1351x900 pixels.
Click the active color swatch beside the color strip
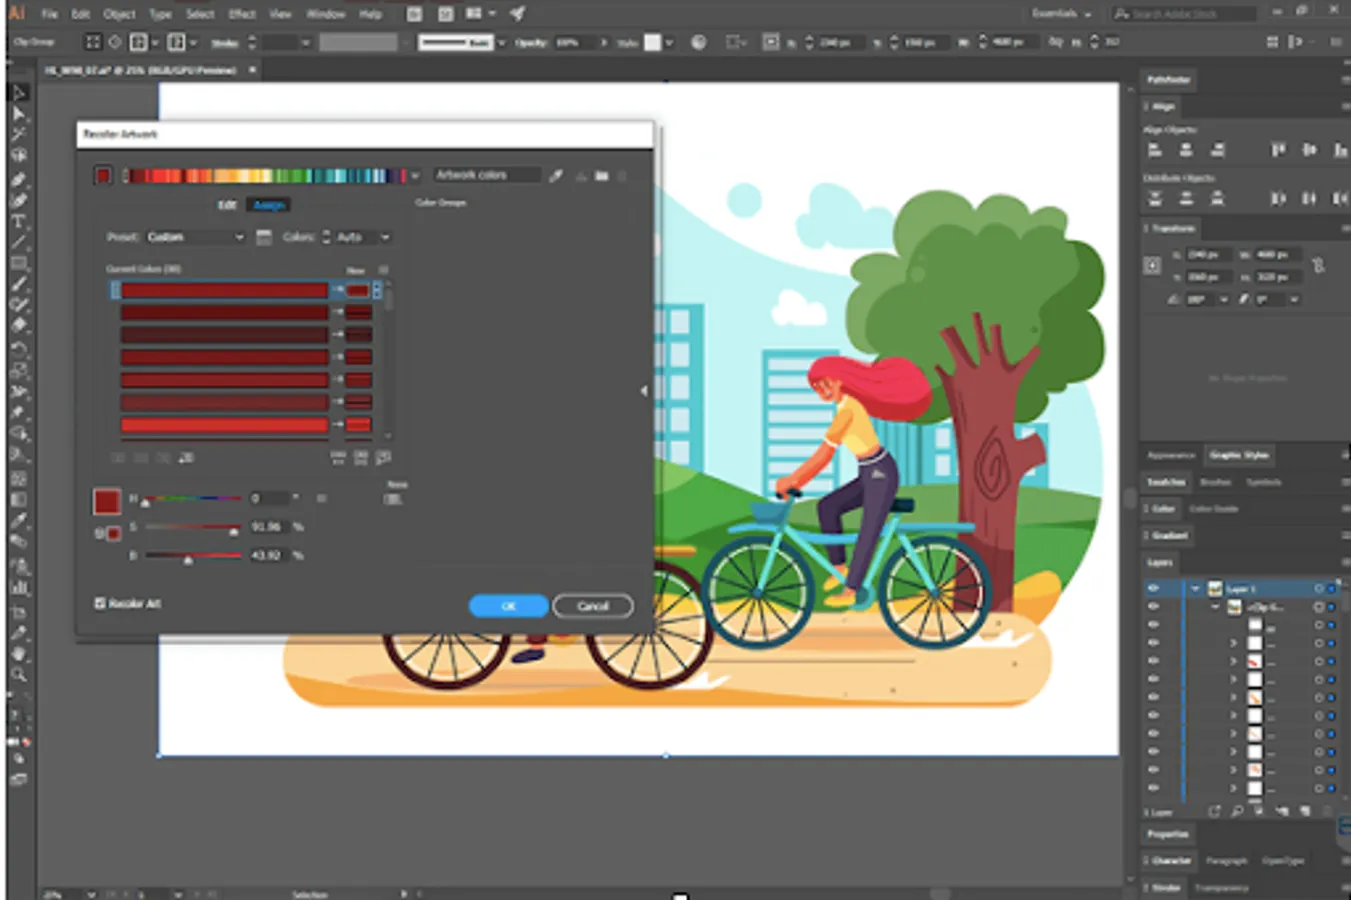coord(103,176)
